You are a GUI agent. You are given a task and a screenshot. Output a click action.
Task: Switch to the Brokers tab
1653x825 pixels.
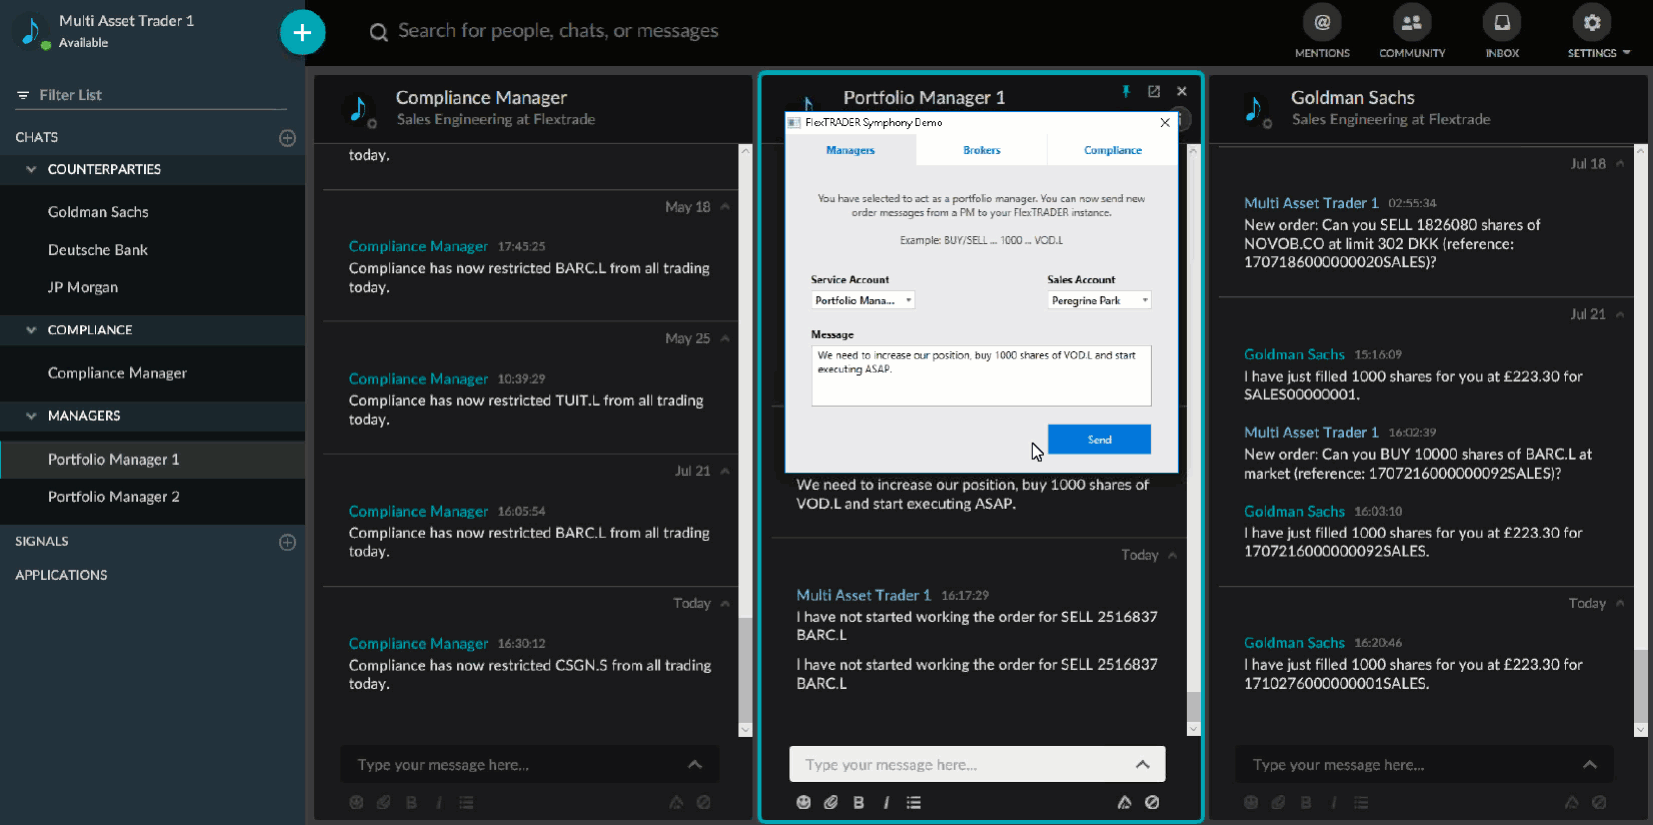pos(981,150)
